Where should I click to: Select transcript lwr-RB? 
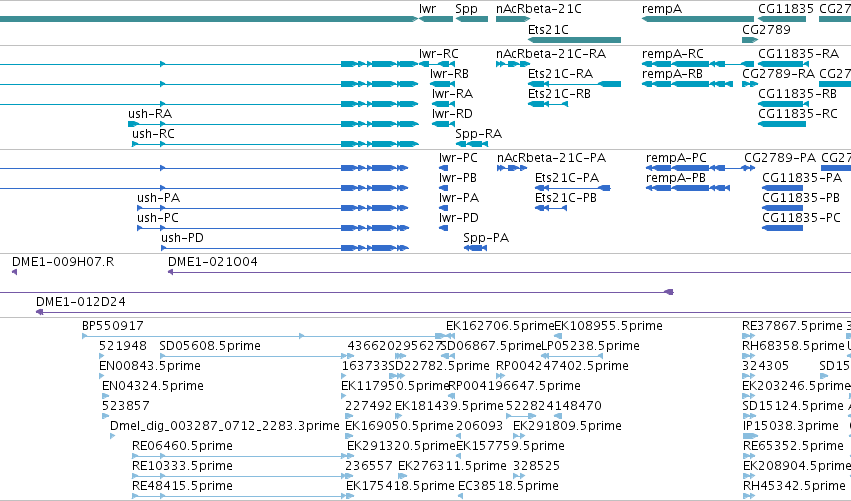point(449,74)
